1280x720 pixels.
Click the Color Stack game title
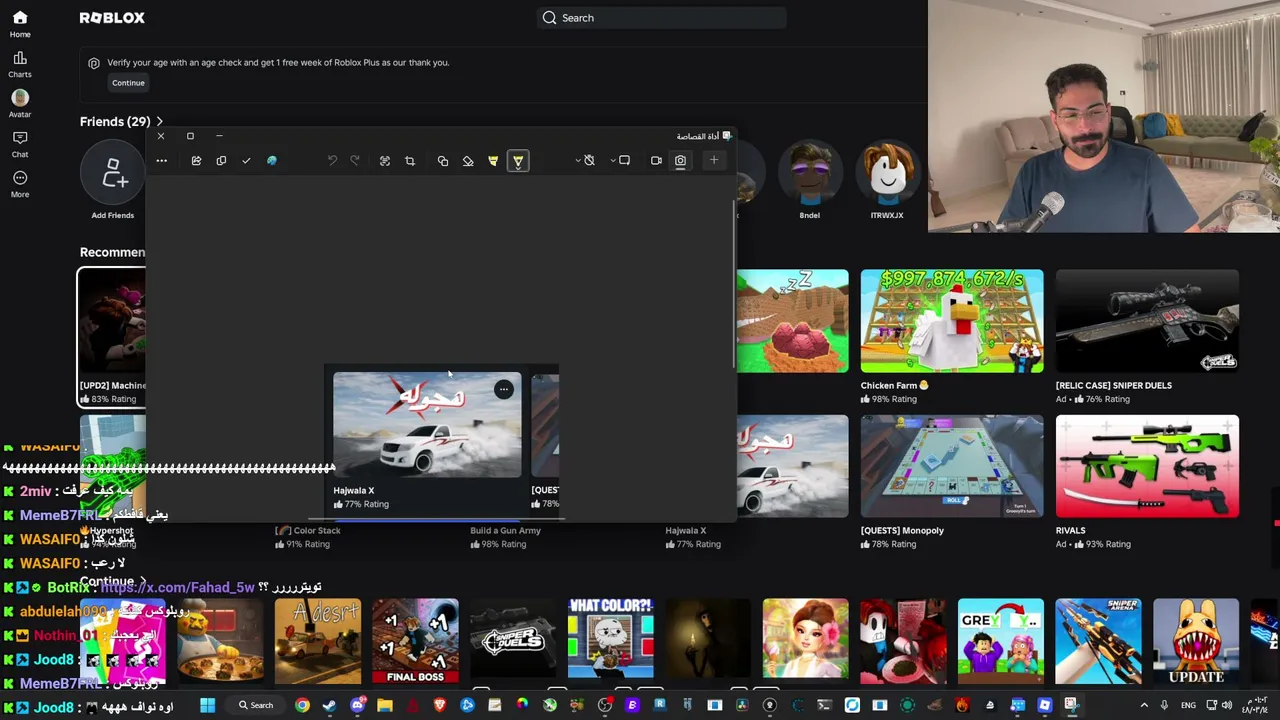(309, 531)
